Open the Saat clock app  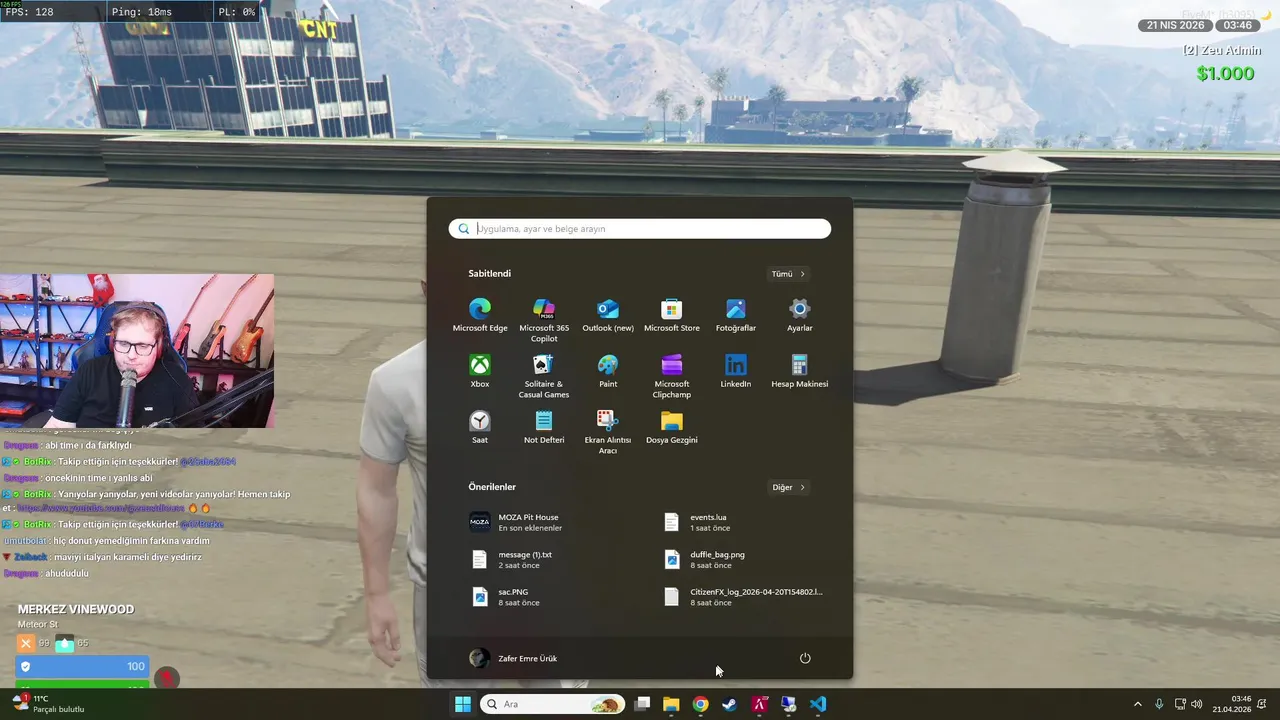pos(480,427)
